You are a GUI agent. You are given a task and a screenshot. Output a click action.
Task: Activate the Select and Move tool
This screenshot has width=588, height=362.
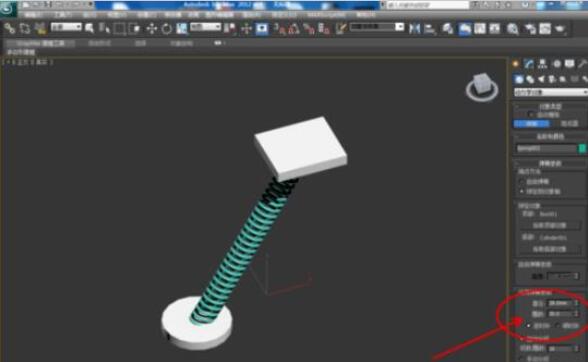152,29
